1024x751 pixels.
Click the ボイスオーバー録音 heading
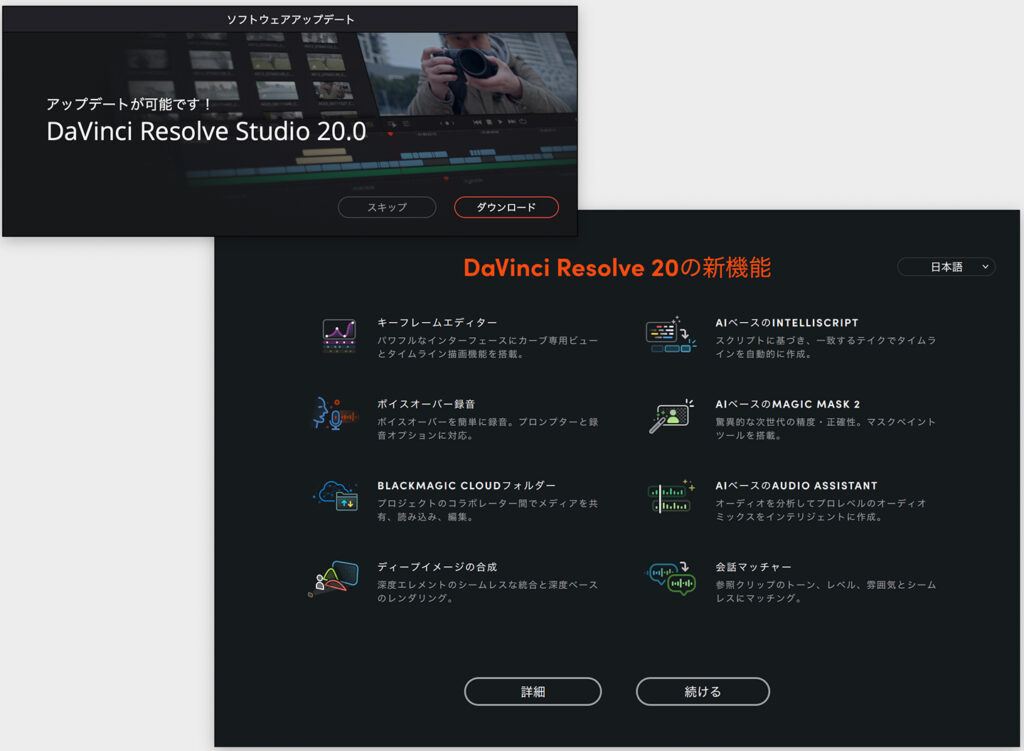click(426, 404)
